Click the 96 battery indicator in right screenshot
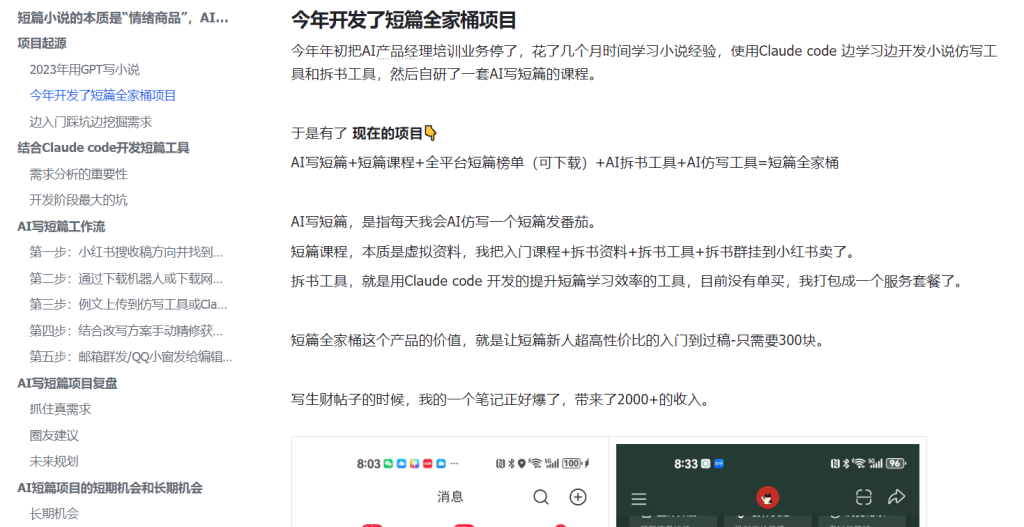 [x=895, y=463]
